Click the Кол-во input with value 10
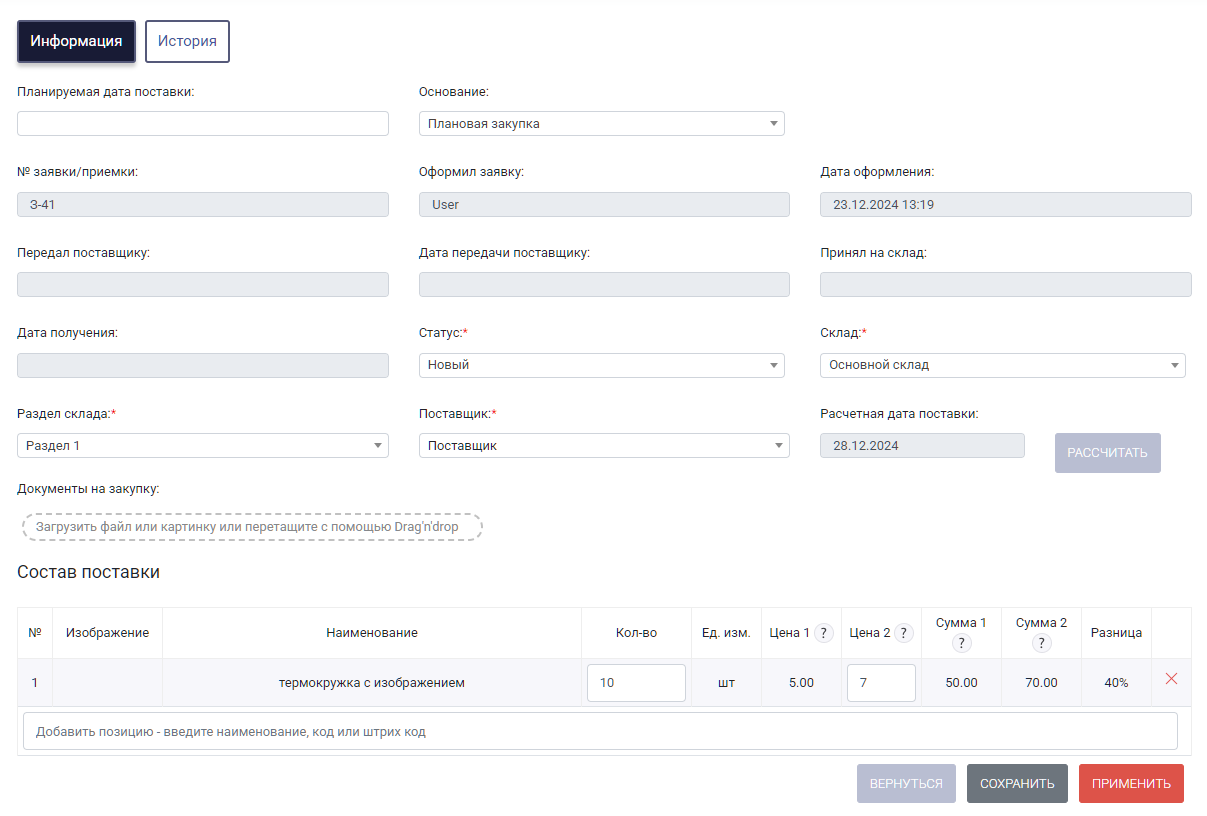The height and width of the screenshot is (816, 1207). point(636,683)
